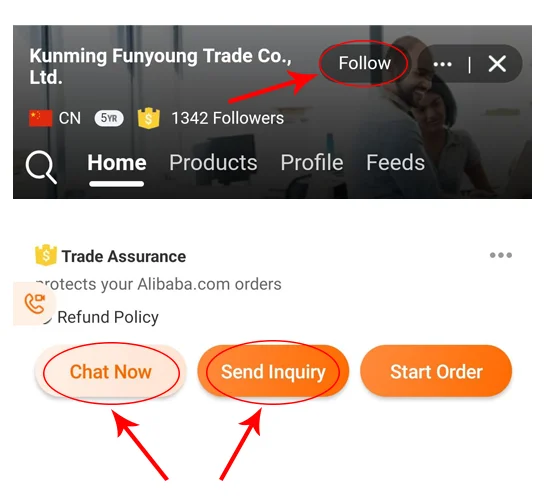The image size is (560, 500).
Task: Click the search magnifier icon
Action: tap(41, 167)
